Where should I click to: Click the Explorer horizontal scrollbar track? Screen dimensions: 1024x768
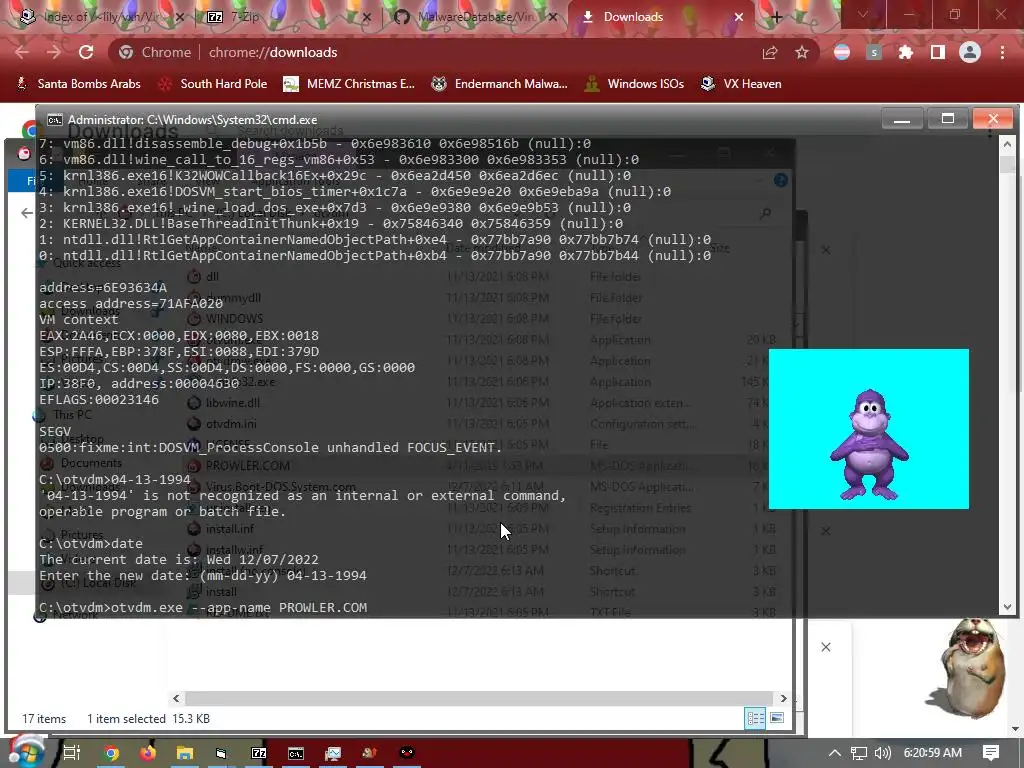480,698
